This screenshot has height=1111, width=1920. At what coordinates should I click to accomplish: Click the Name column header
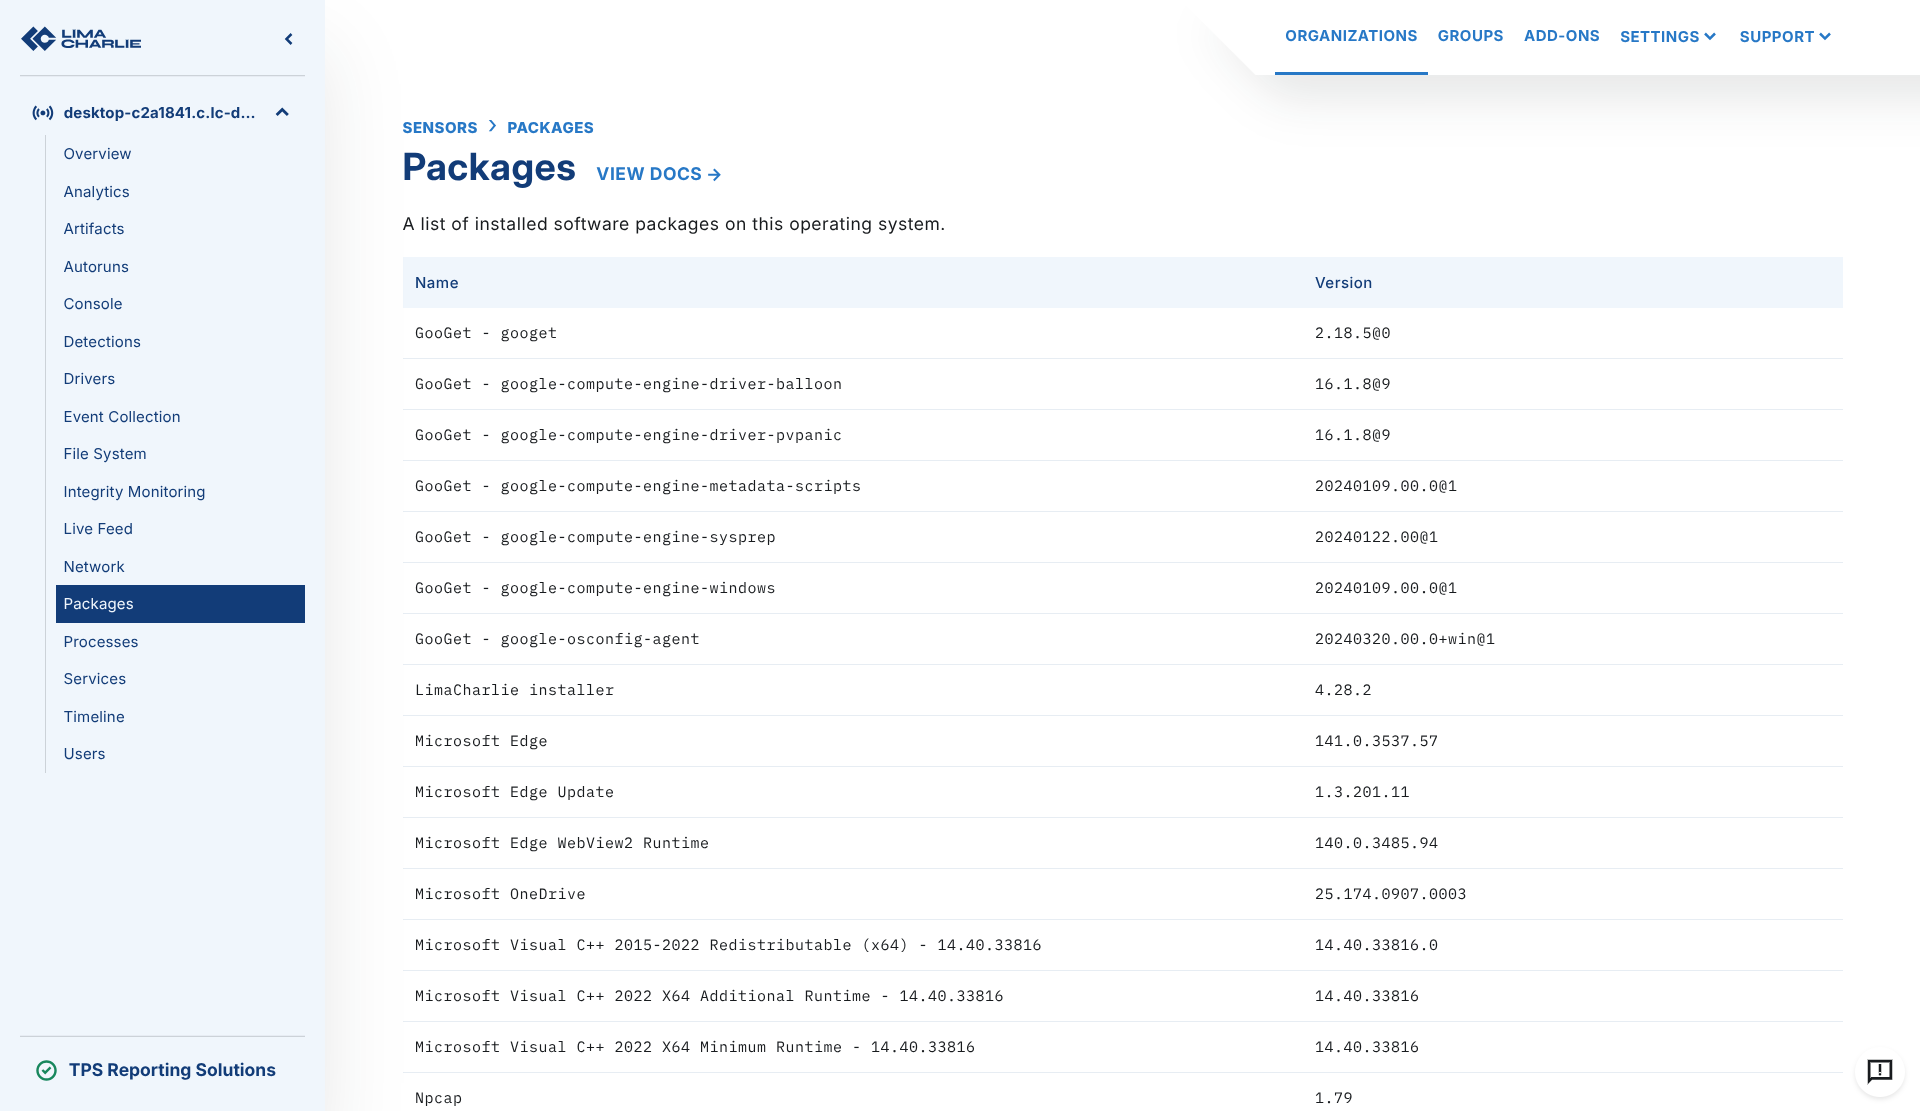click(437, 283)
